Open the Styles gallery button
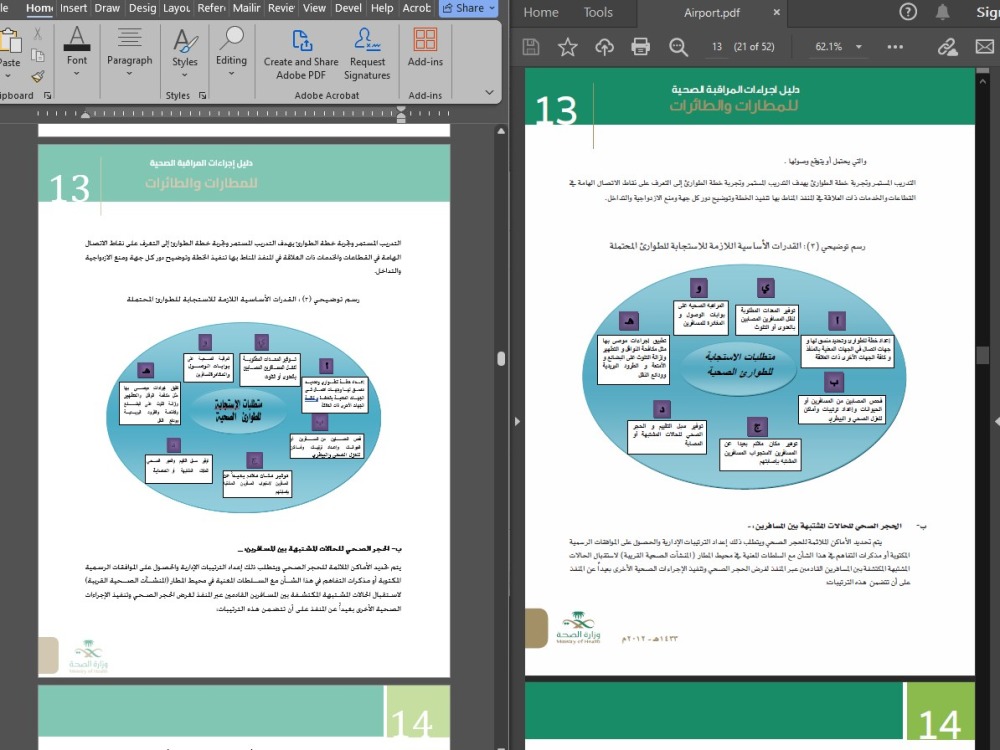This screenshot has height=750, width=1000. [185, 51]
